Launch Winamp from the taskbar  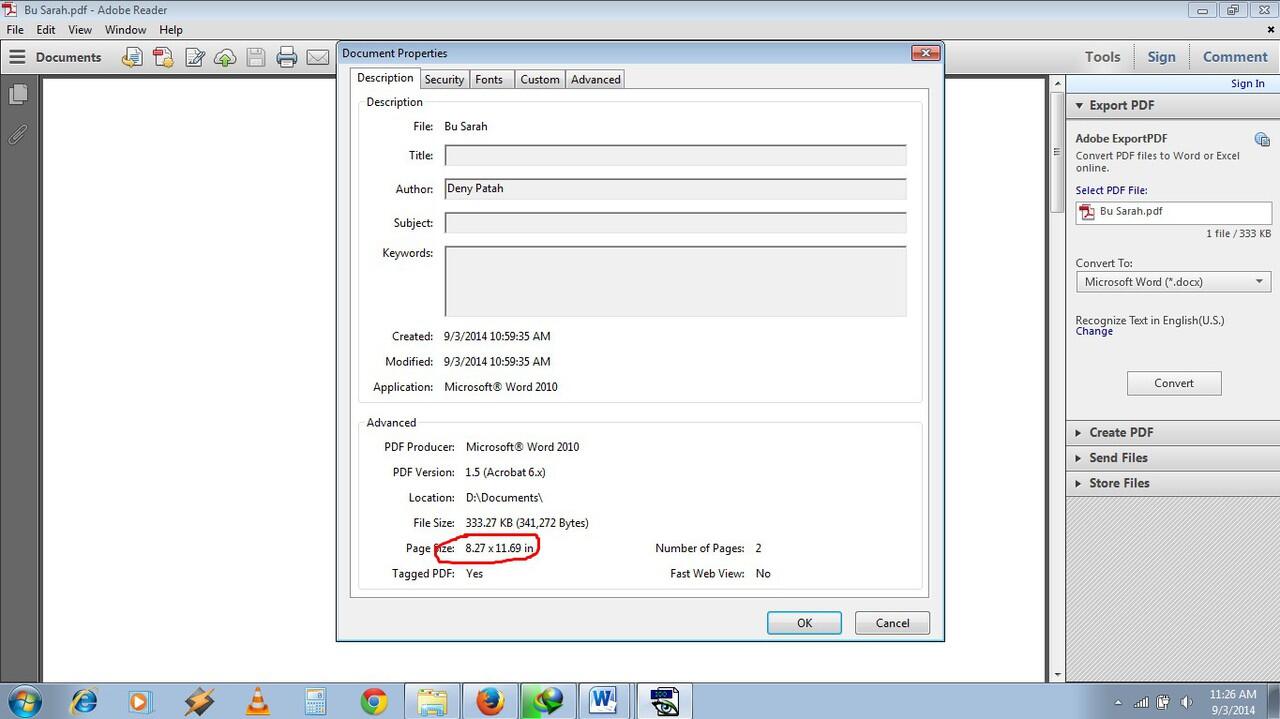tap(198, 701)
